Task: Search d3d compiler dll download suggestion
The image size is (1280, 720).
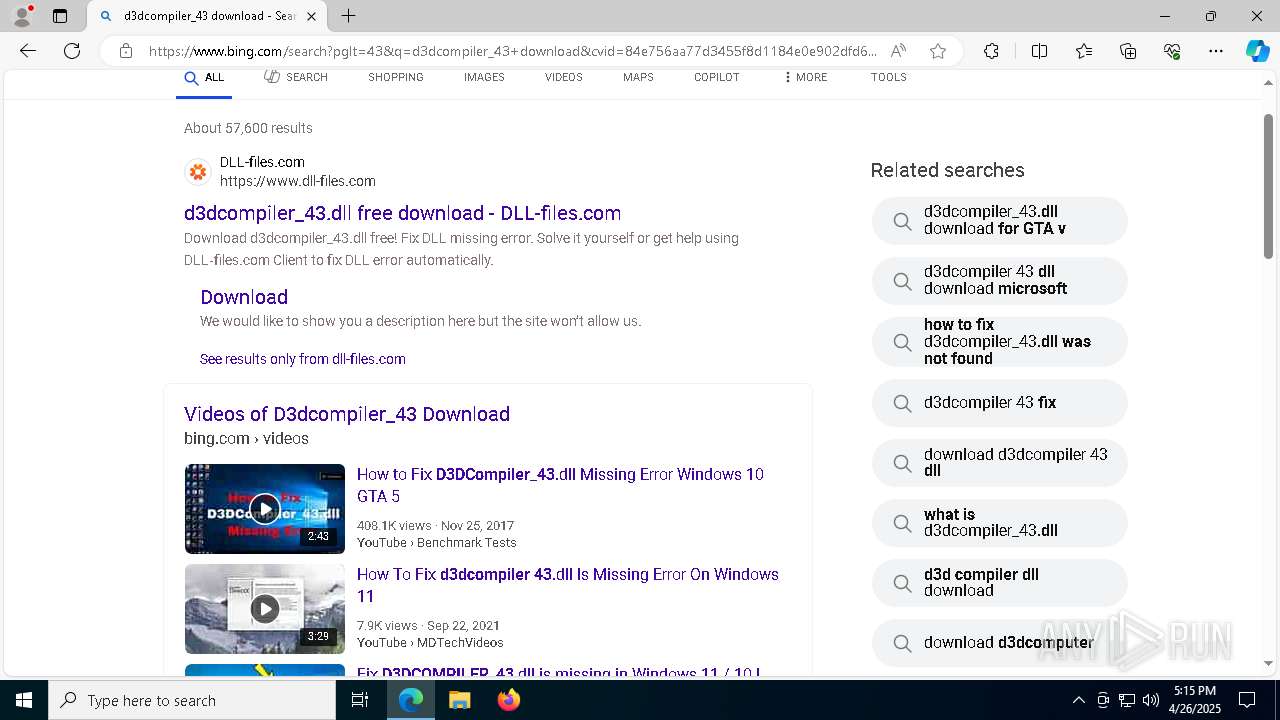Action: click(x=1000, y=583)
